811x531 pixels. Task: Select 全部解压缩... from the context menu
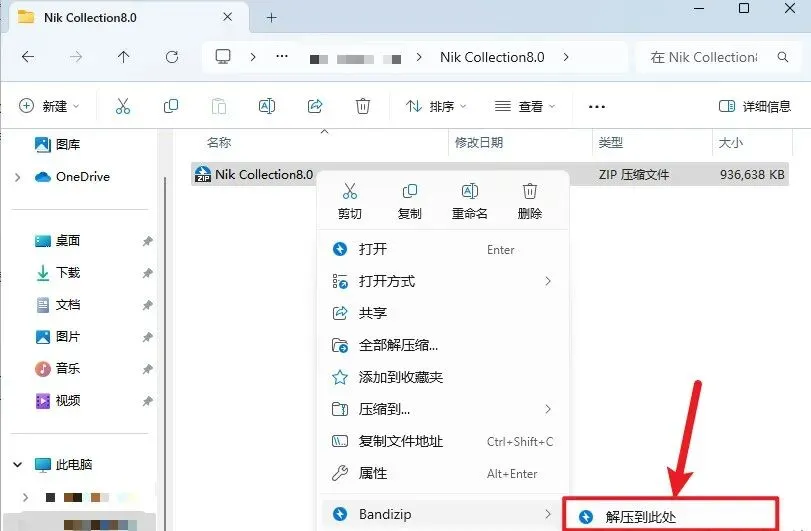443,345
